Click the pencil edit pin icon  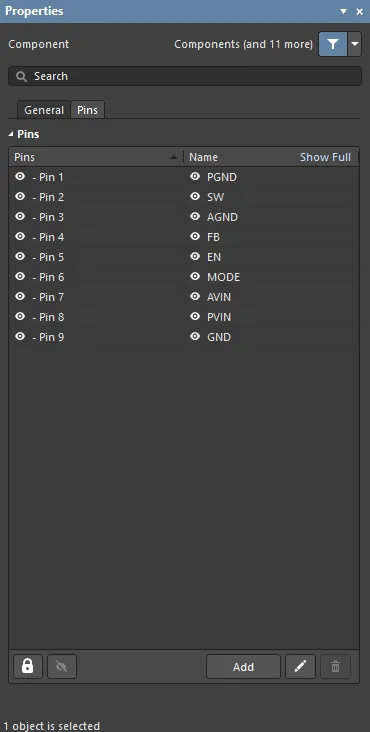click(x=300, y=667)
